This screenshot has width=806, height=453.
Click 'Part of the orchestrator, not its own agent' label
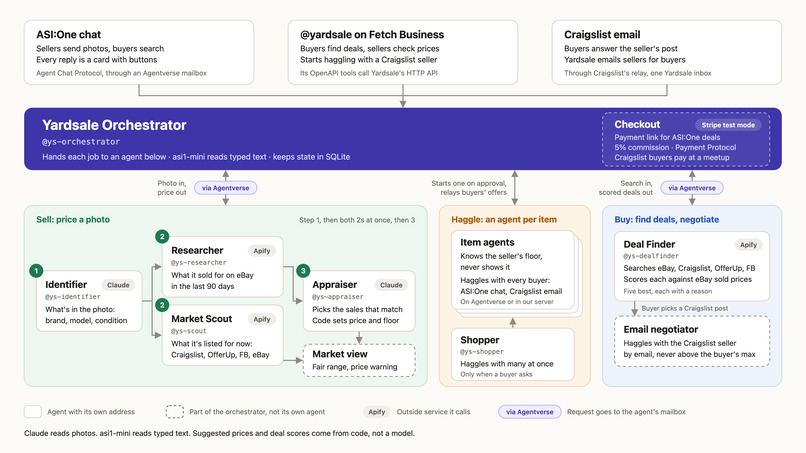[x=257, y=411]
